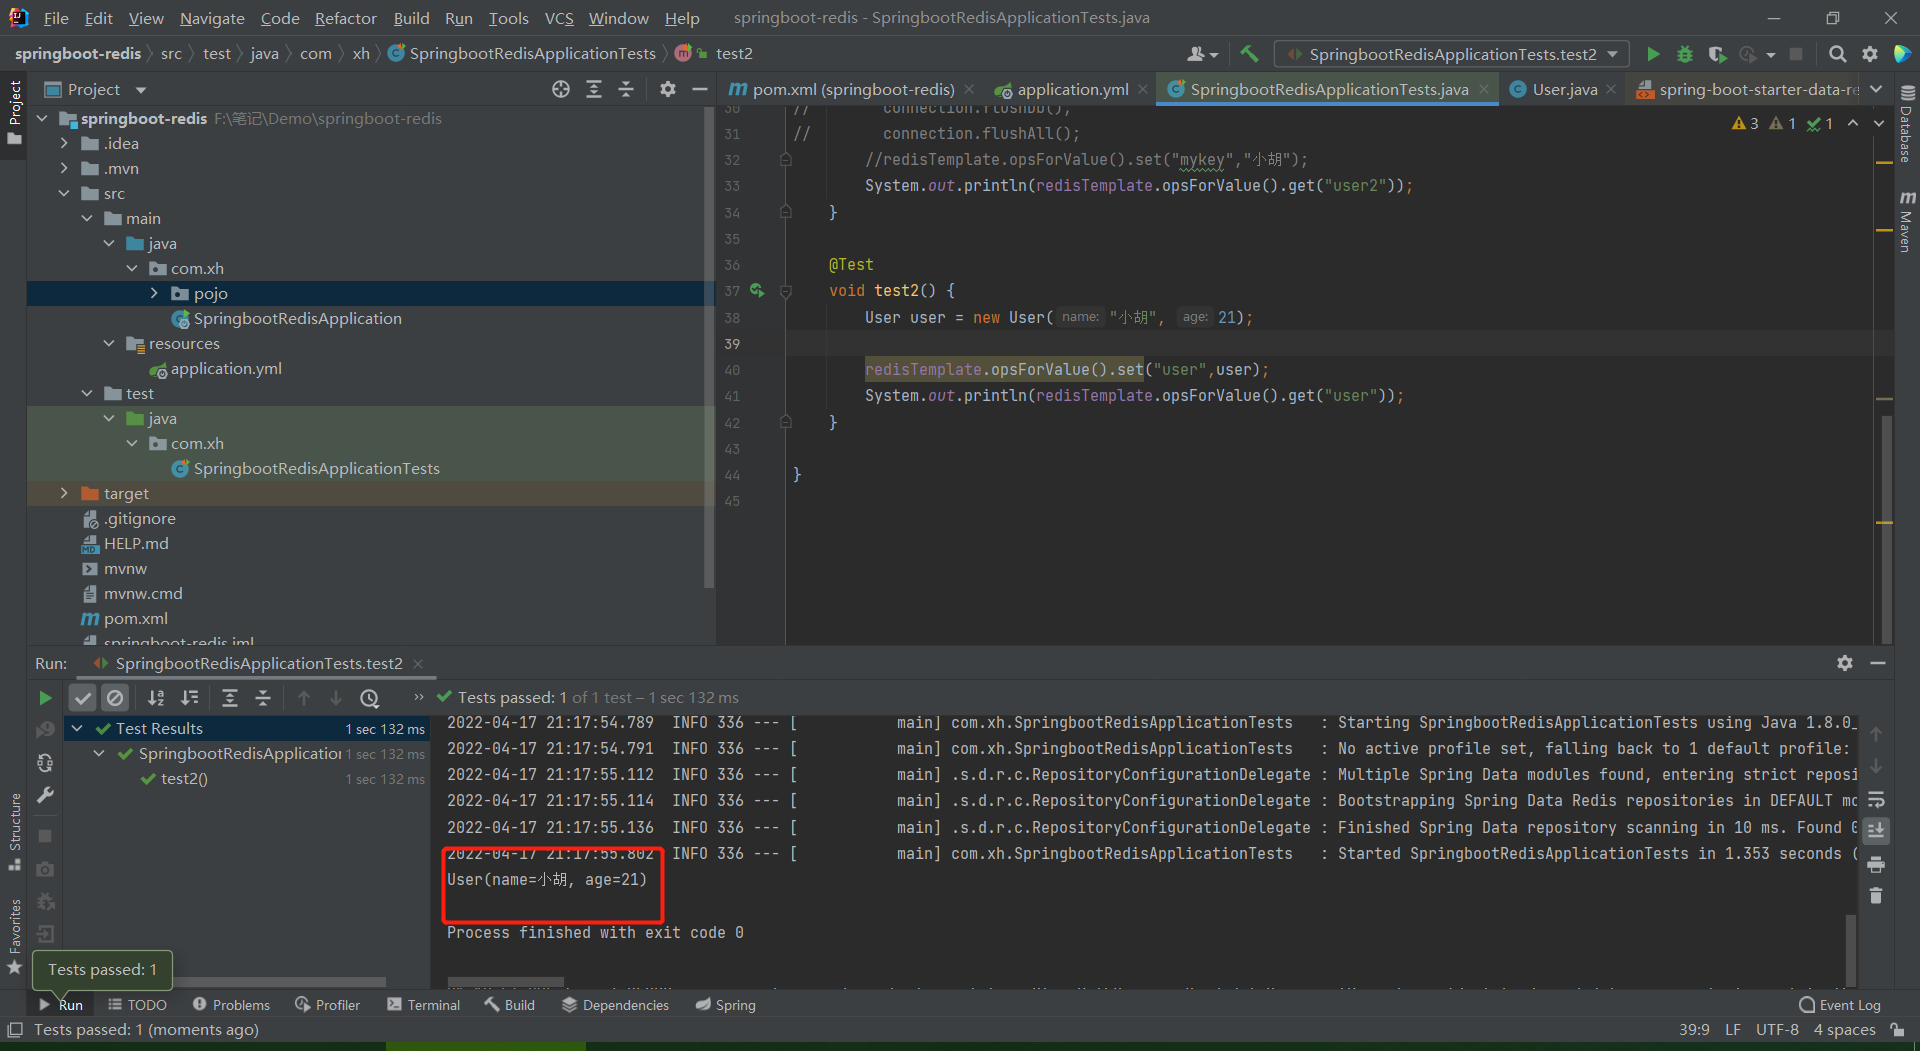Open Run panel settings gear
Viewport: 1920px width, 1051px height.
tap(1845, 663)
